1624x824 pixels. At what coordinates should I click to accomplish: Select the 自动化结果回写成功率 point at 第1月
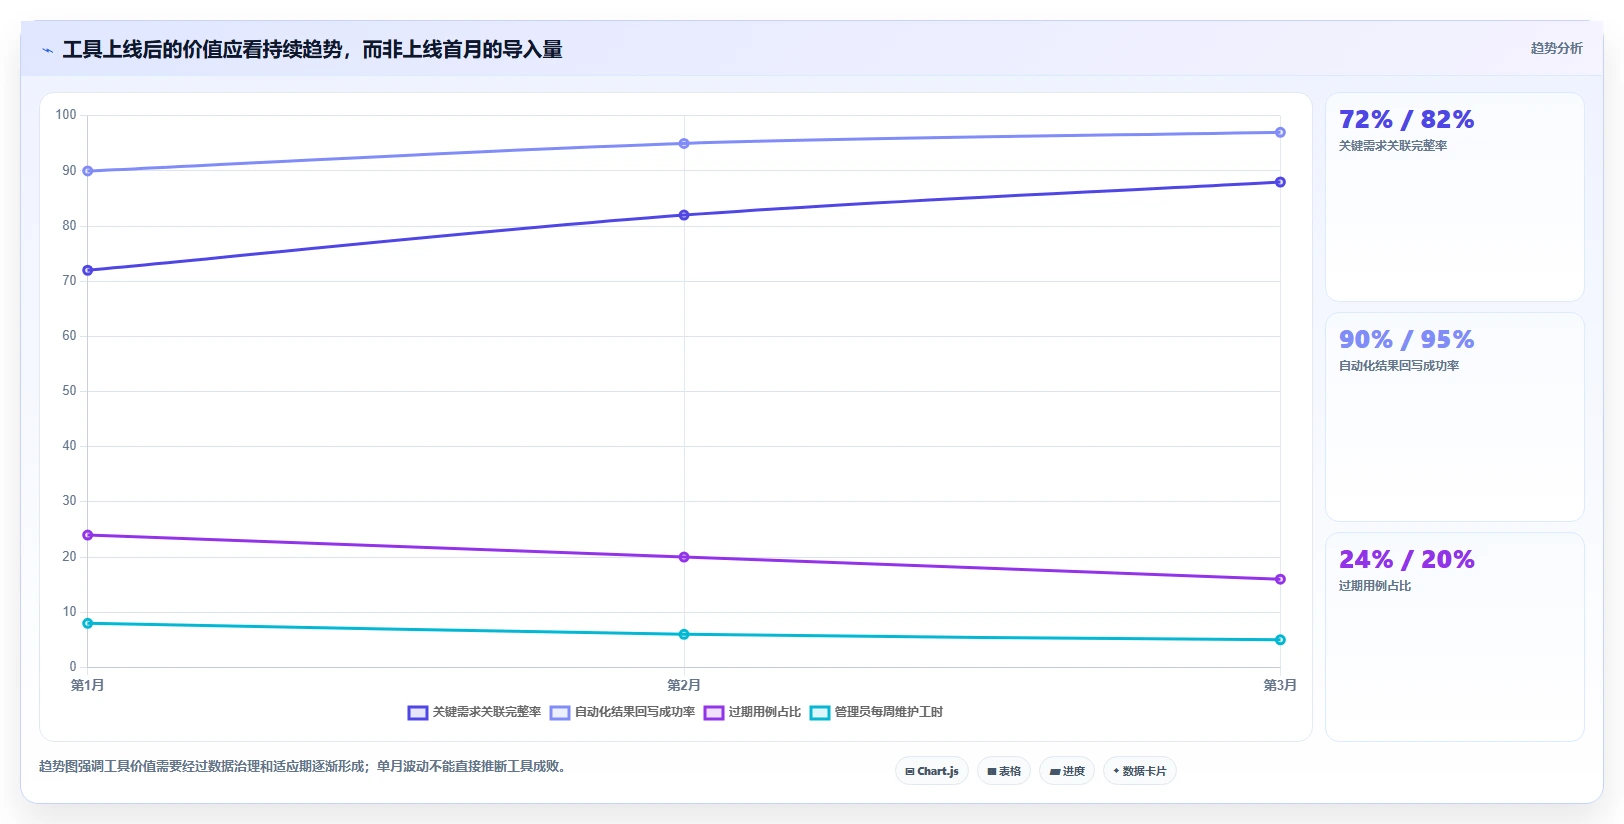[88, 171]
